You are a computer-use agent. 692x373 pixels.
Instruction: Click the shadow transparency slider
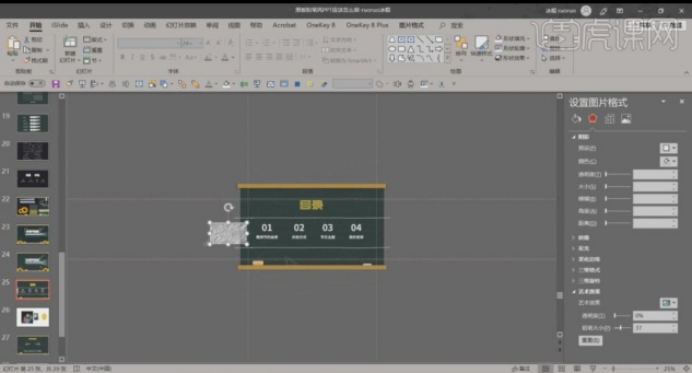pos(617,174)
